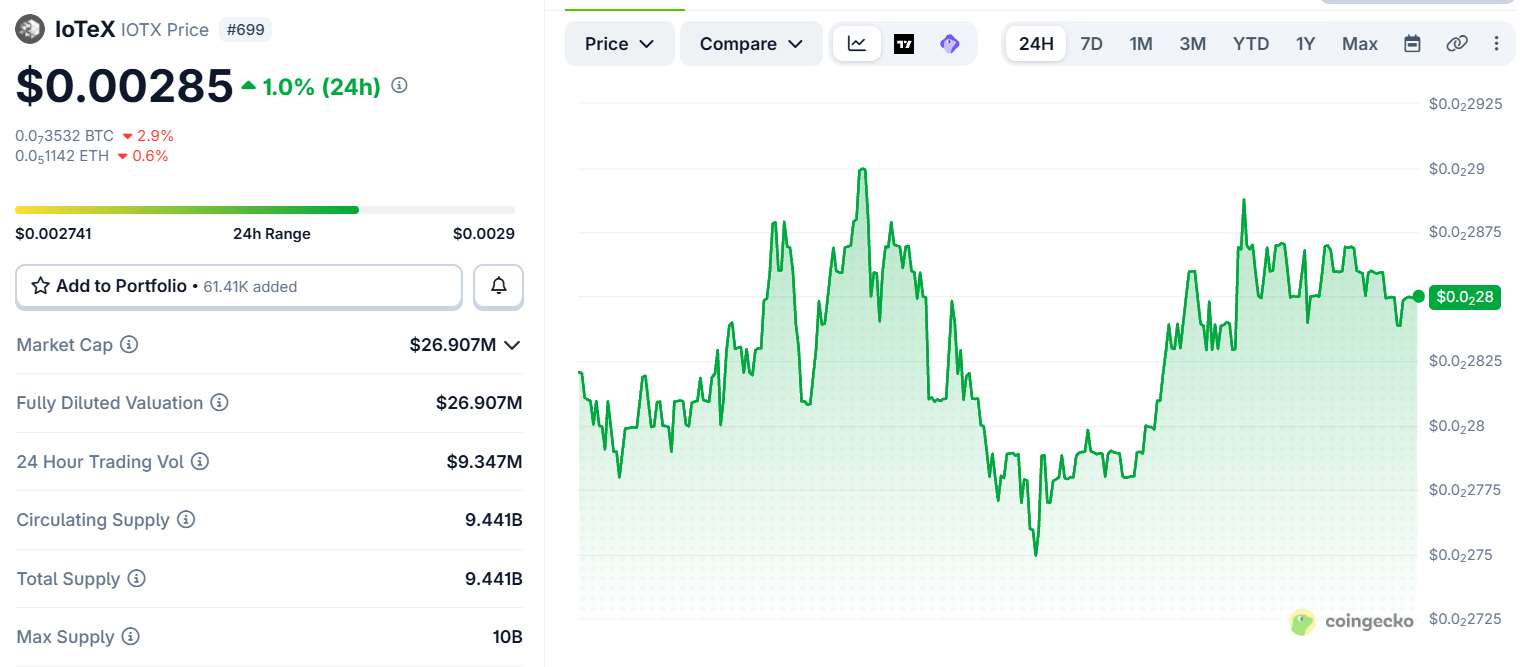Open the calendar date range picker
Screen dimensions: 1525x667
click(x=1412, y=44)
